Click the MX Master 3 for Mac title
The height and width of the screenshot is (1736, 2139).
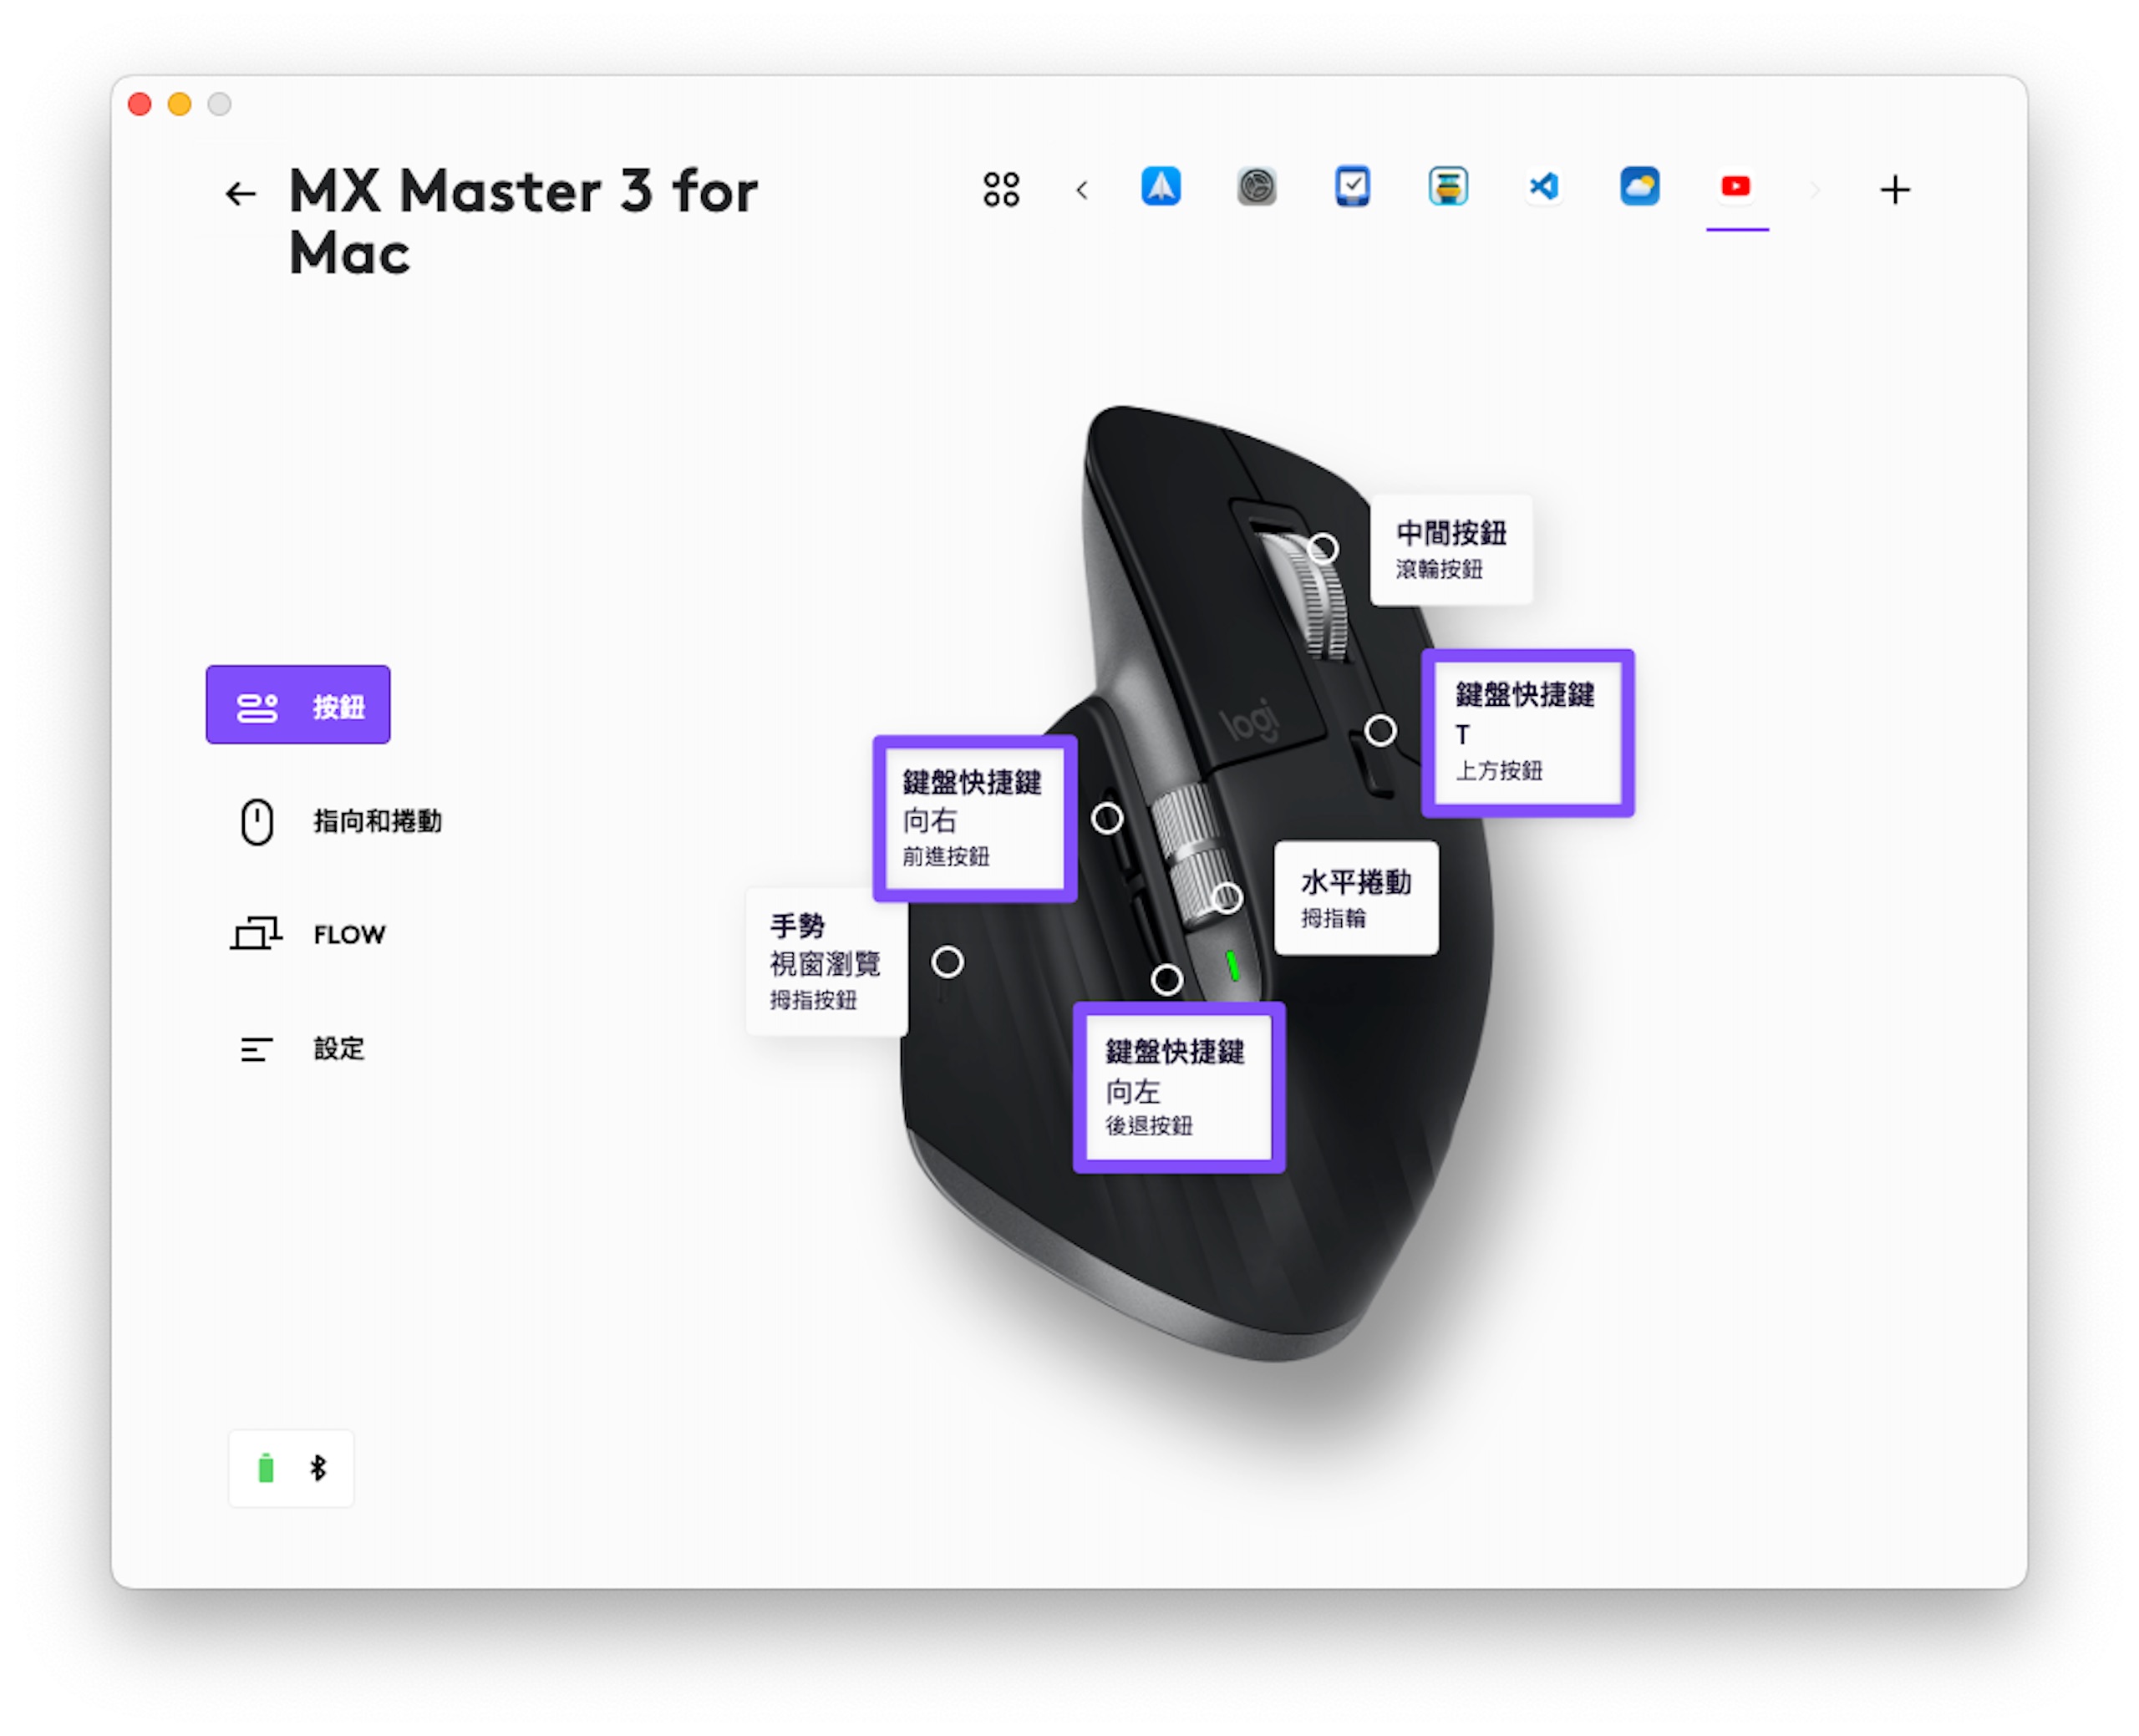click(x=523, y=221)
